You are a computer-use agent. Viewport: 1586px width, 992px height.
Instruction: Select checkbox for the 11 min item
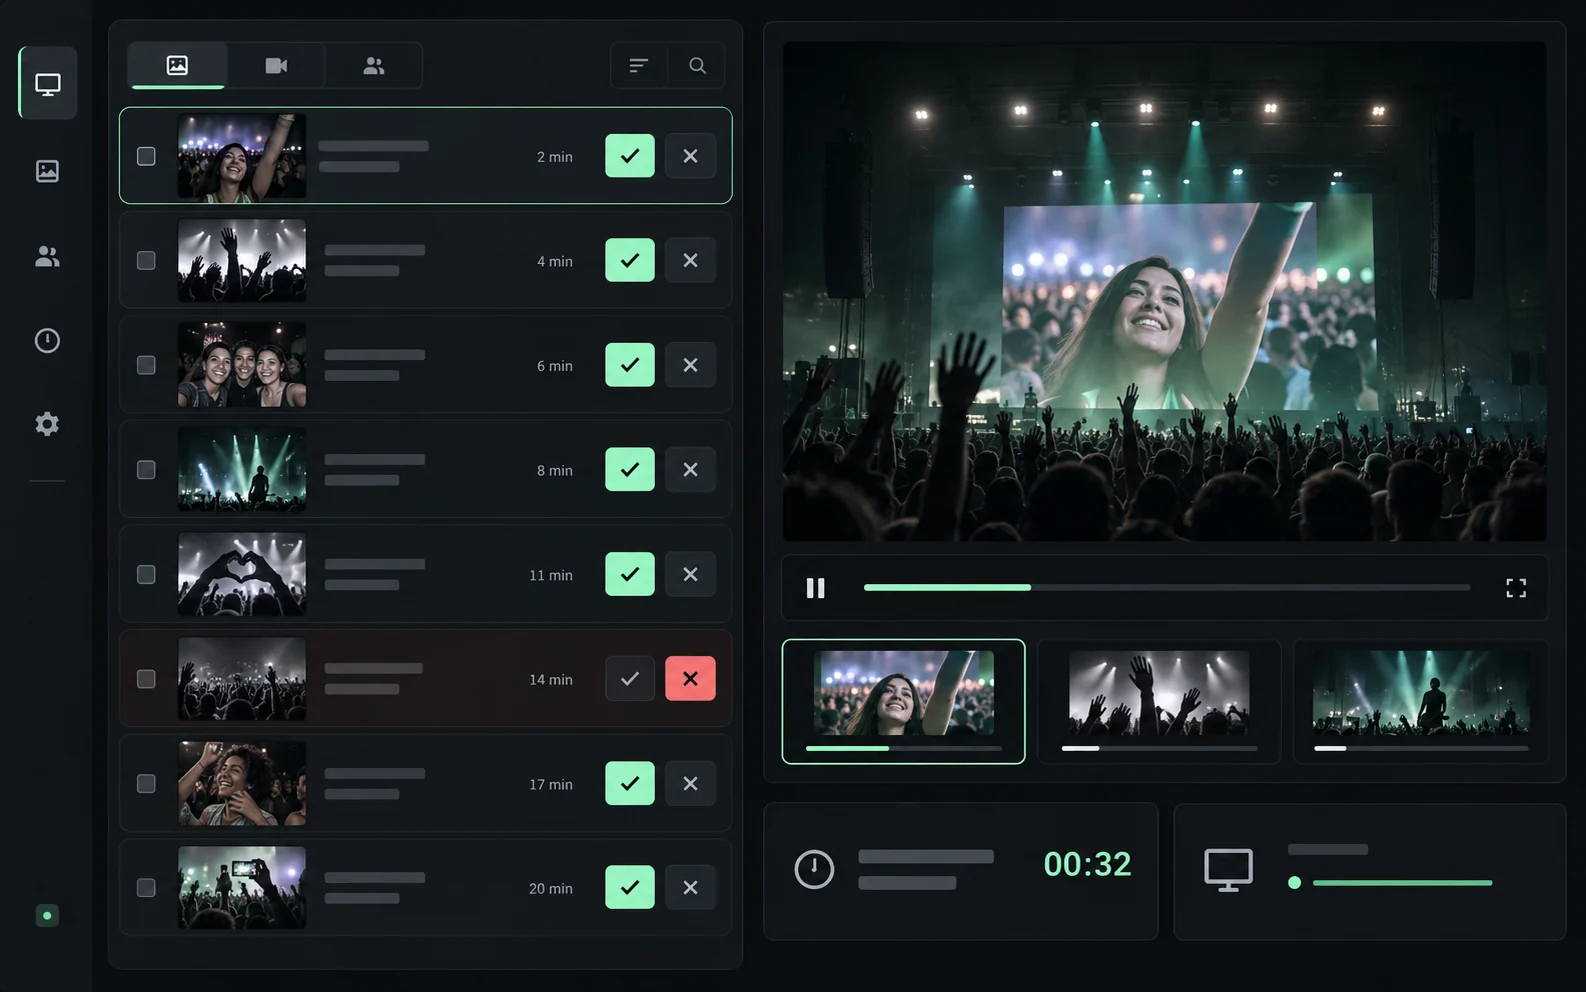(146, 574)
